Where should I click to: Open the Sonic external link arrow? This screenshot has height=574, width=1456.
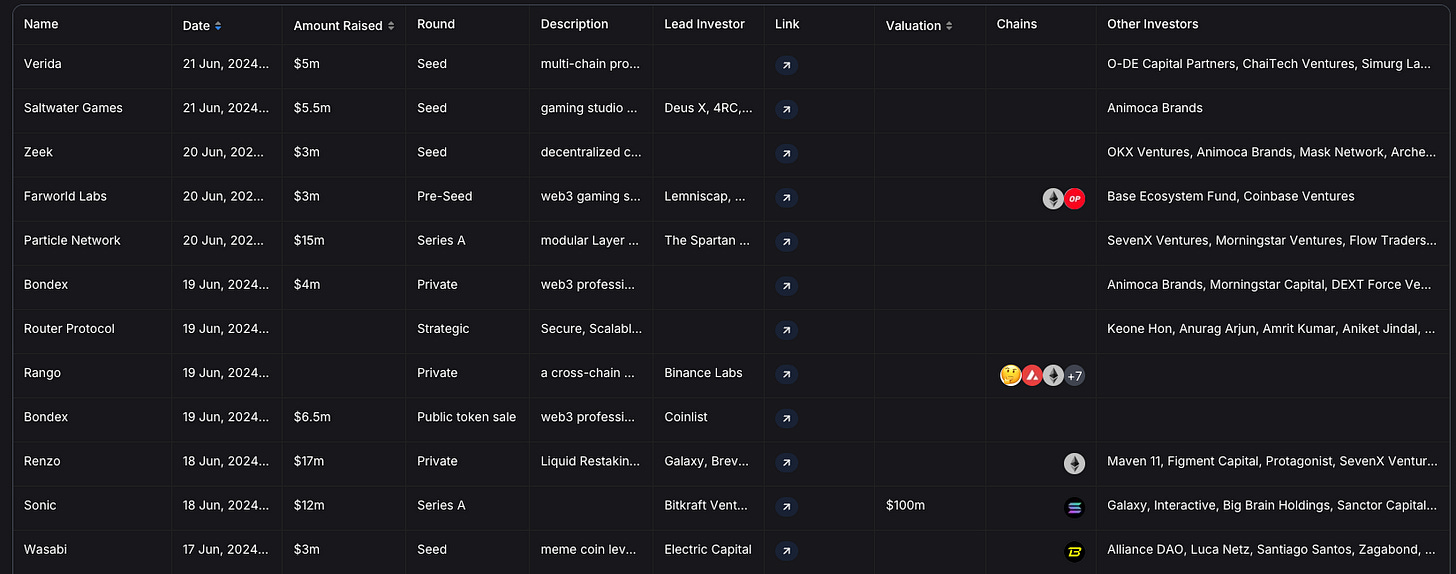[x=787, y=506]
